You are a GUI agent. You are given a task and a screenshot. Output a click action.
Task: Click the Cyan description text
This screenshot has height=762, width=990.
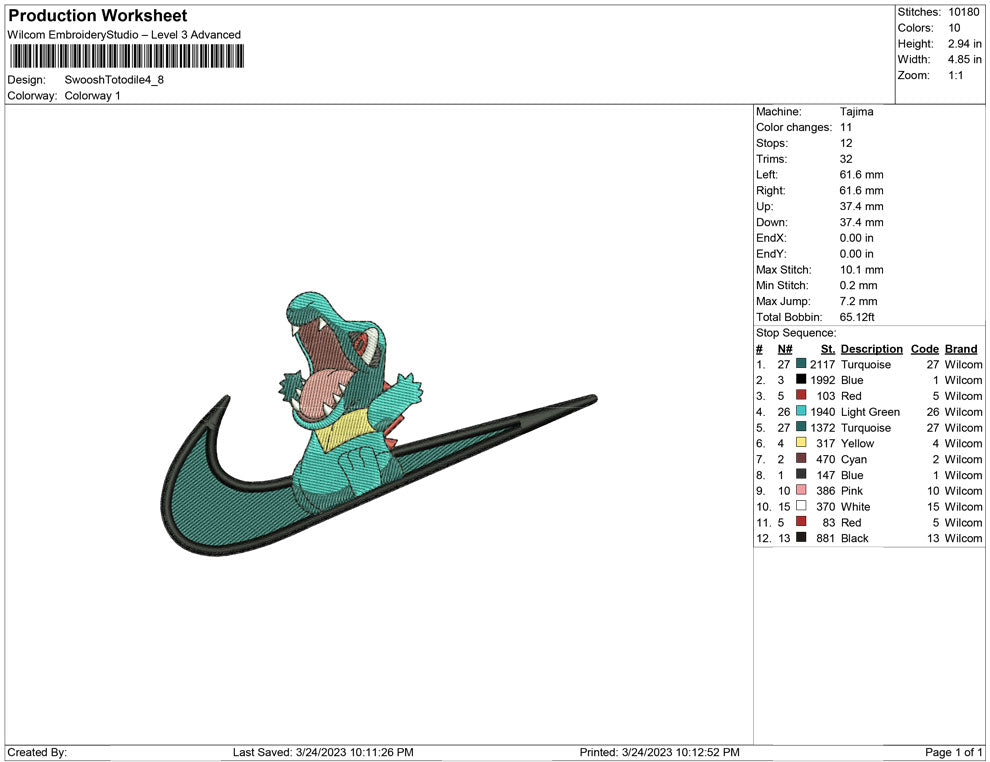pyautogui.click(x=854, y=459)
